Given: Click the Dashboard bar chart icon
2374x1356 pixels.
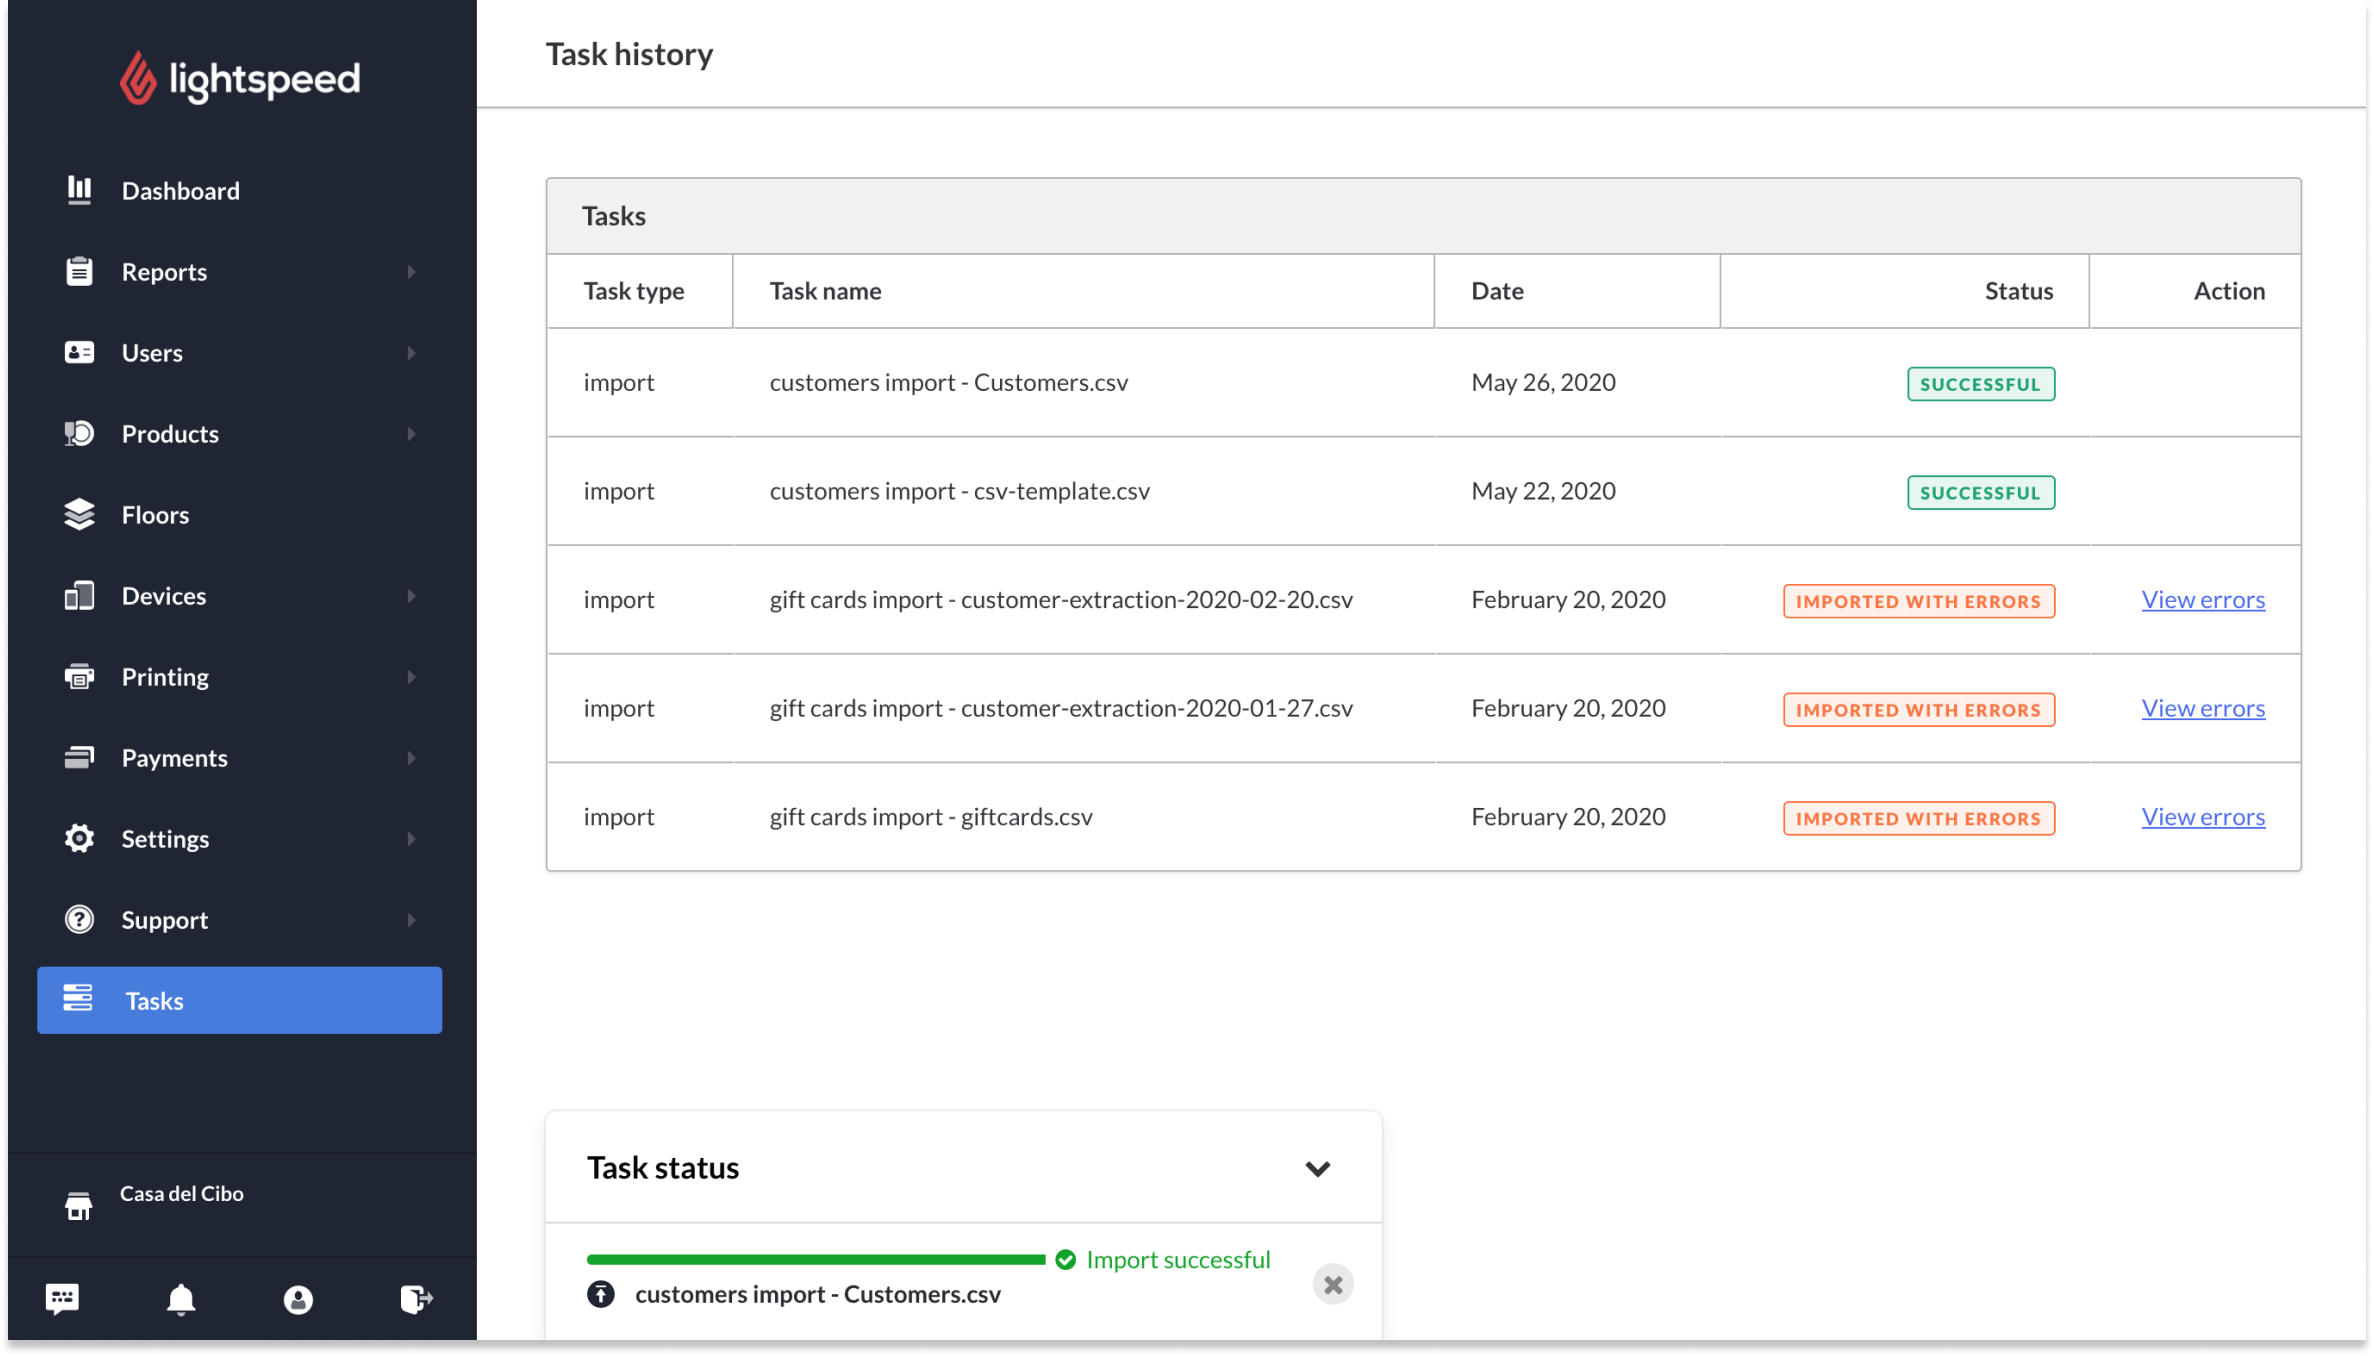Looking at the screenshot, I should coord(79,190).
